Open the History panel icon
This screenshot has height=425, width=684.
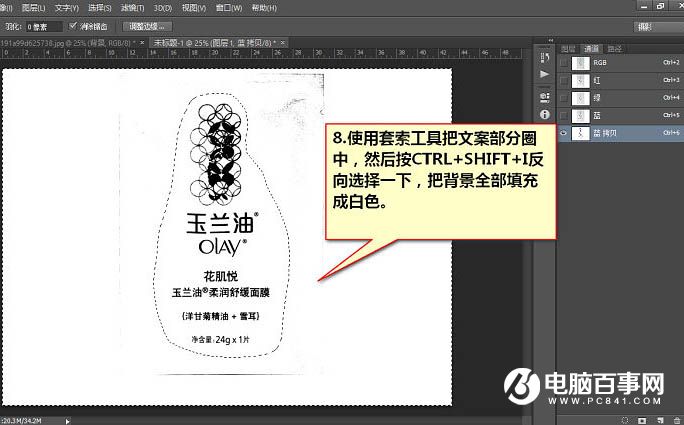pyautogui.click(x=544, y=58)
